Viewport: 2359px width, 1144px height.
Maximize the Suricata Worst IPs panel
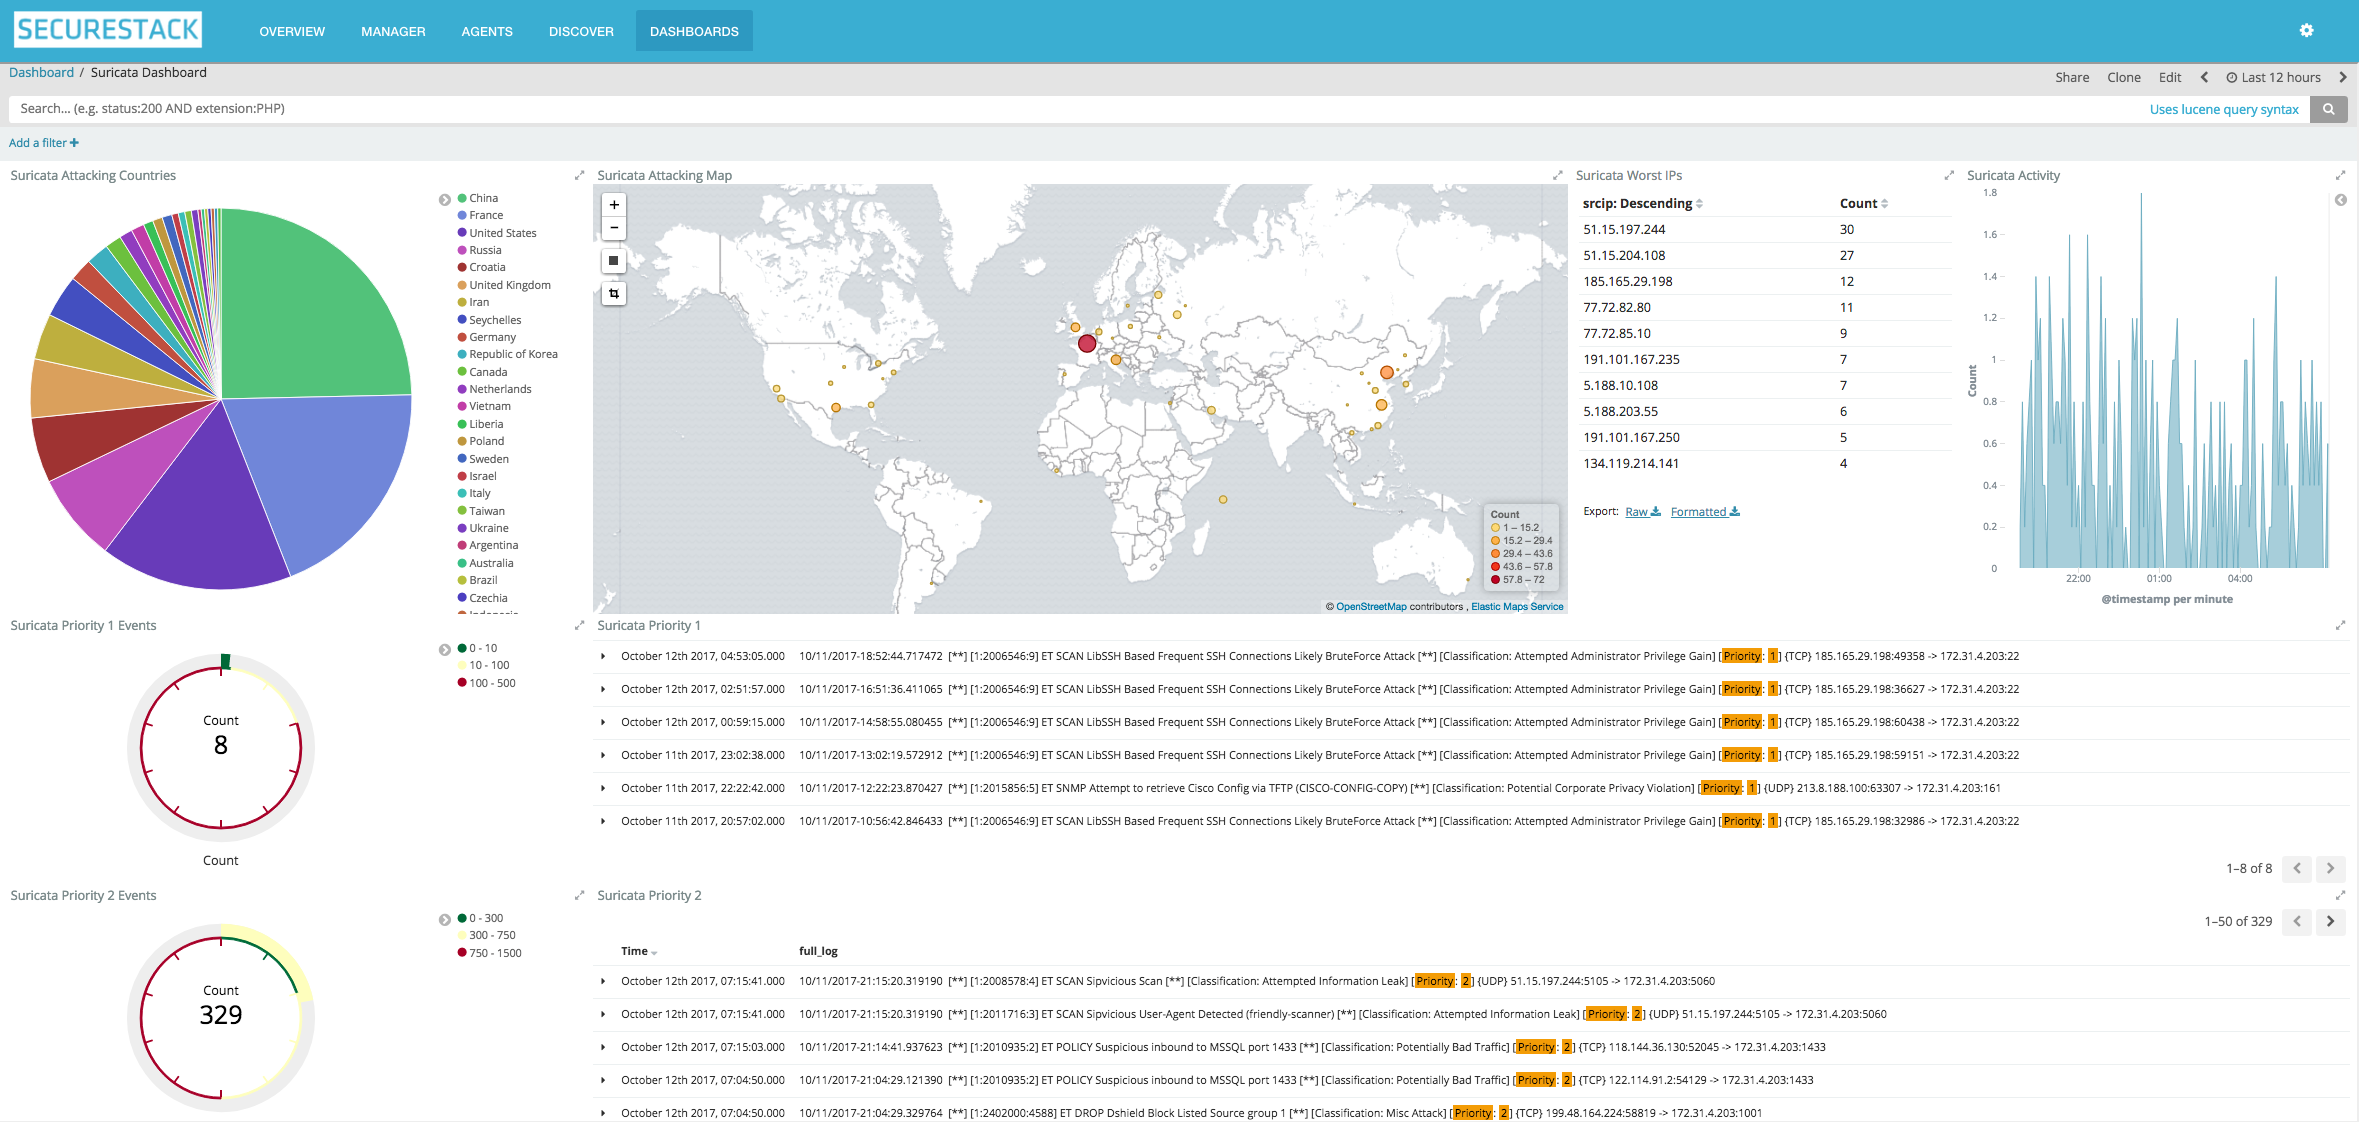(x=1948, y=176)
